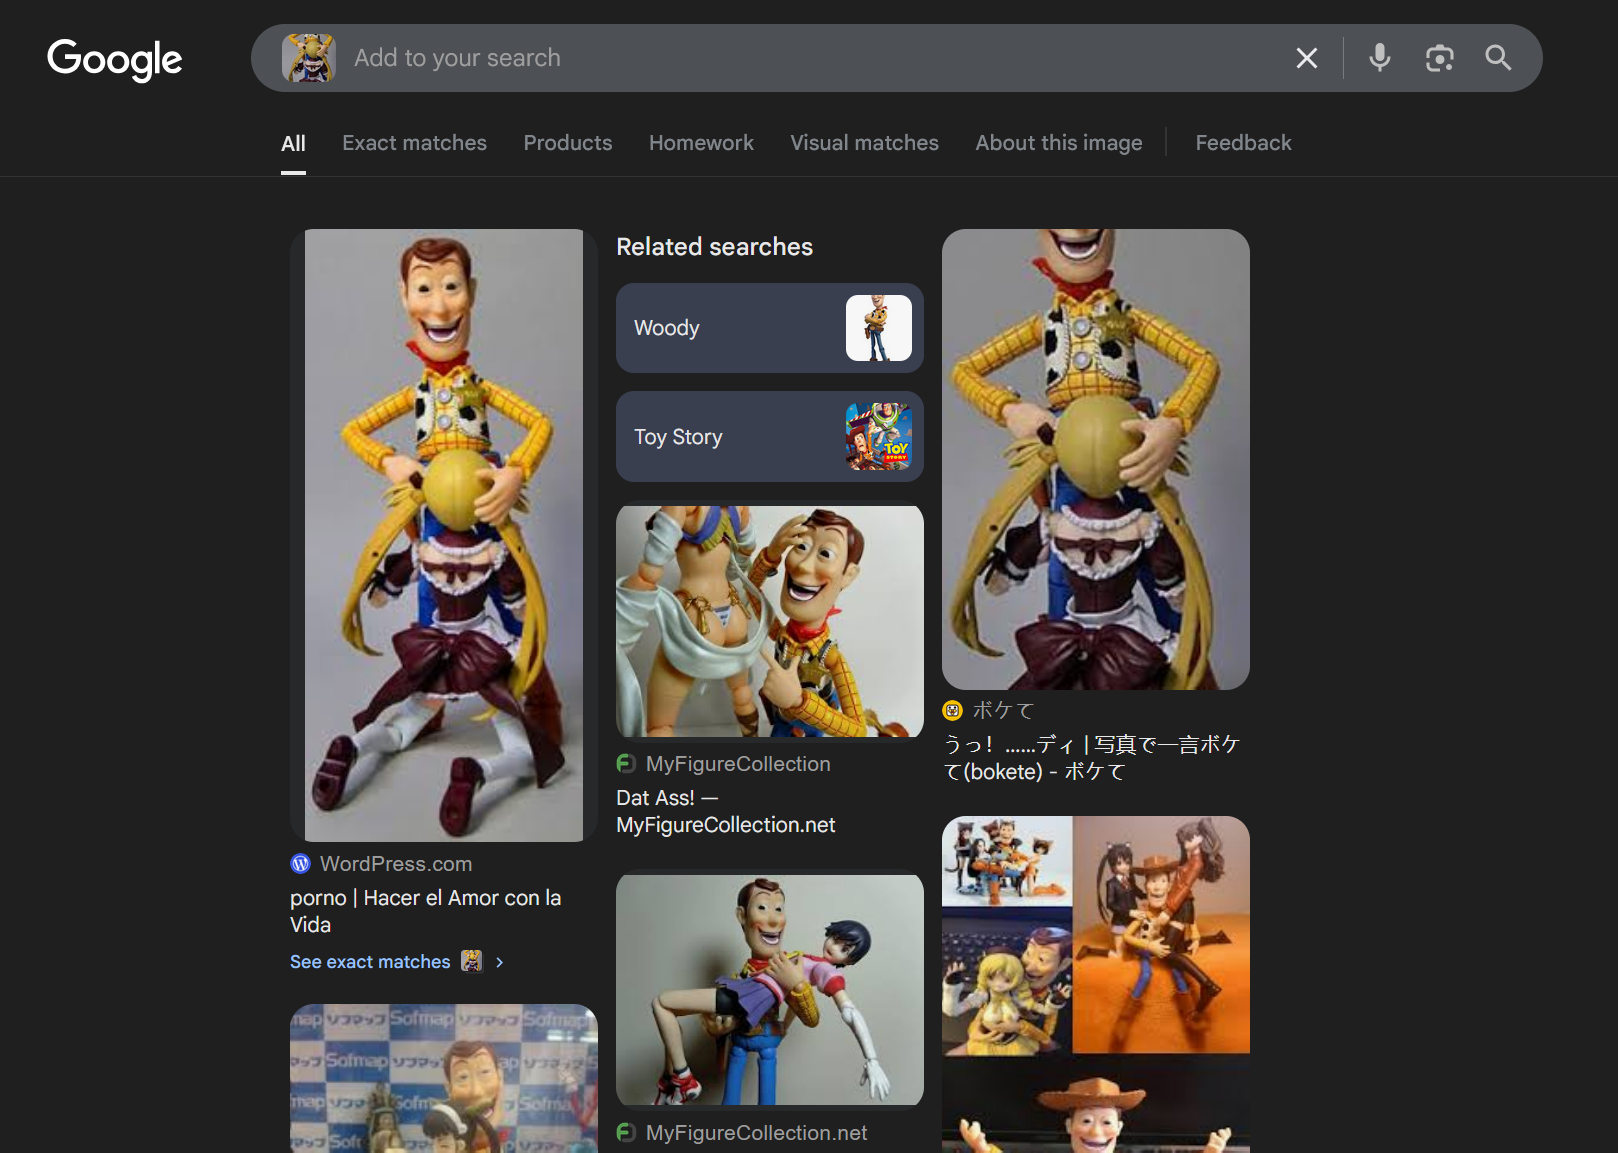Screen dimensions: 1618x1153
Task: Click the chevron next to See exact matches
Action: point(499,962)
